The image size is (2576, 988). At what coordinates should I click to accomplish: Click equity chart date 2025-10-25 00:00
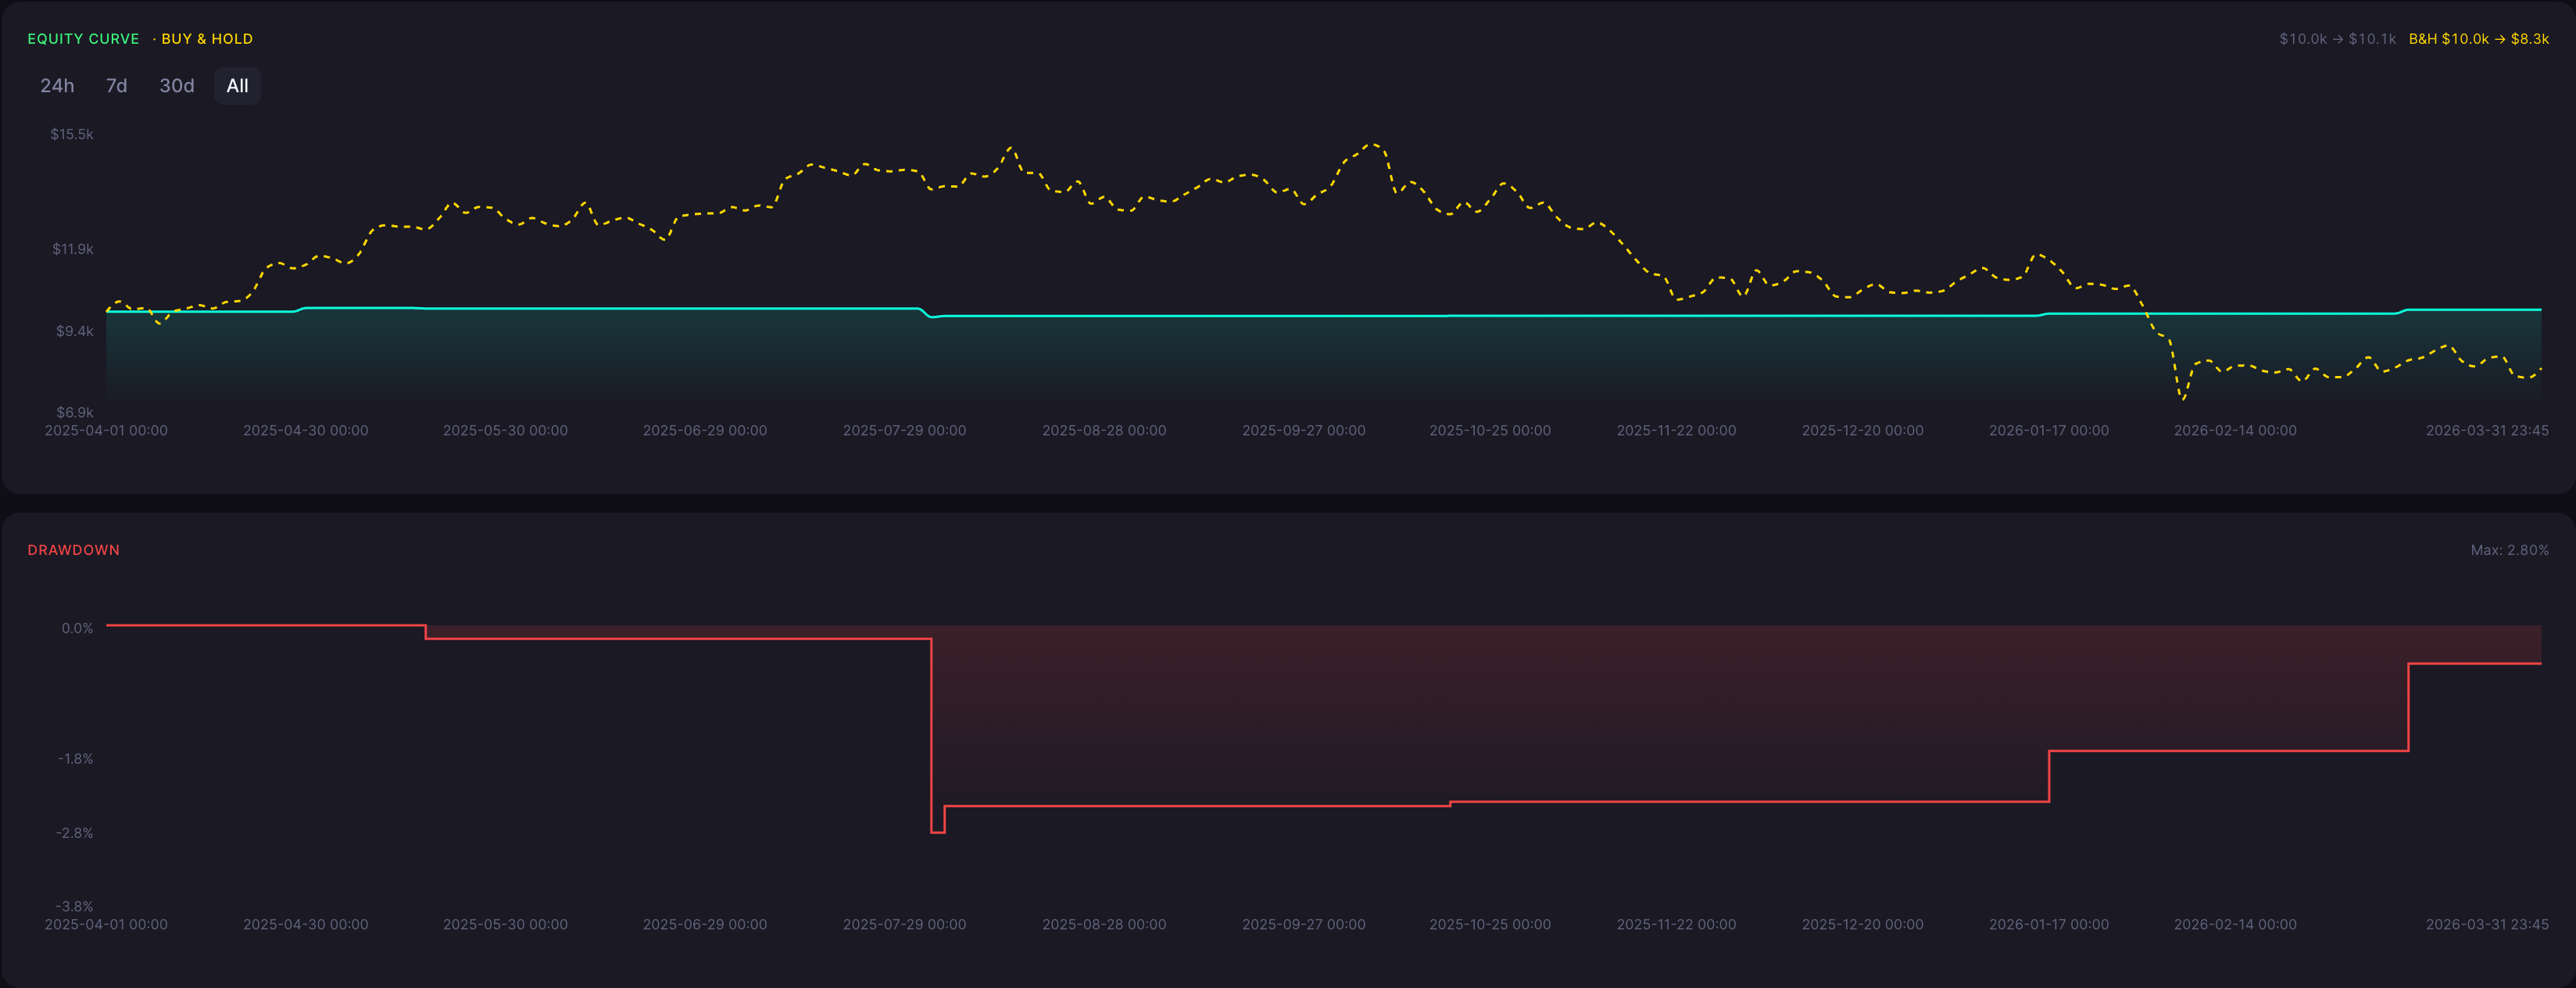coord(1490,431)
